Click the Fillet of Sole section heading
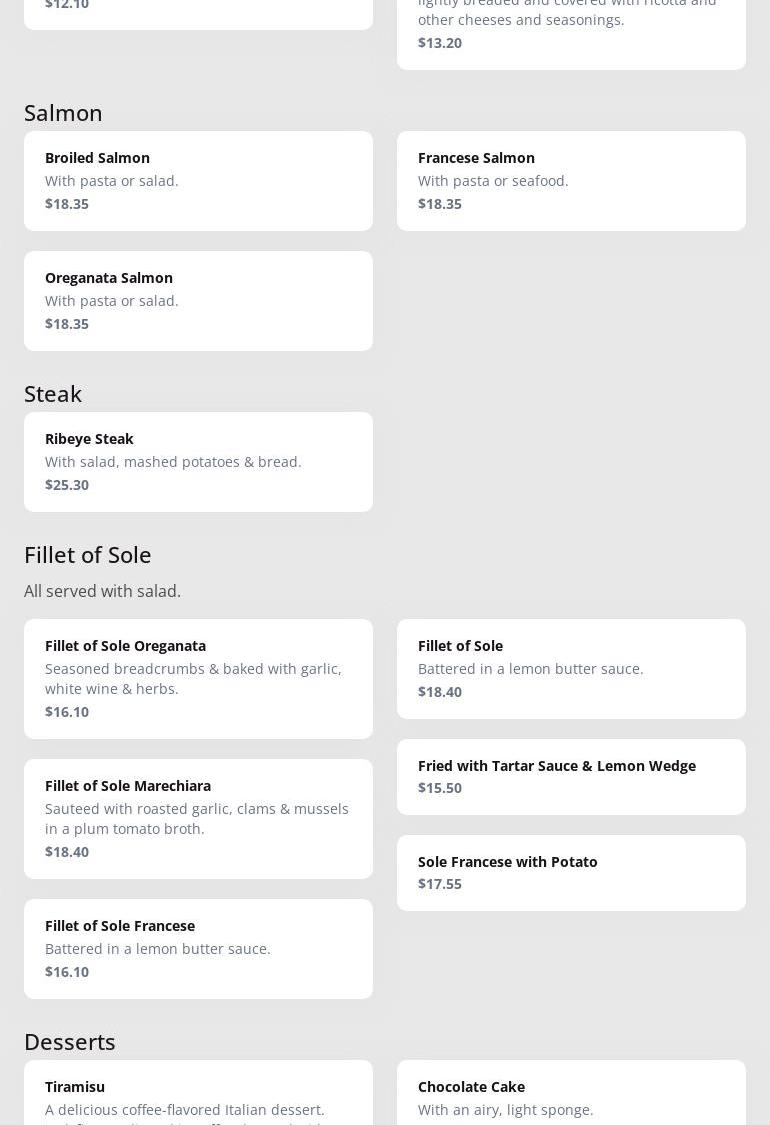The width and height of the screenshot is (770, 1125). [88, 555]
